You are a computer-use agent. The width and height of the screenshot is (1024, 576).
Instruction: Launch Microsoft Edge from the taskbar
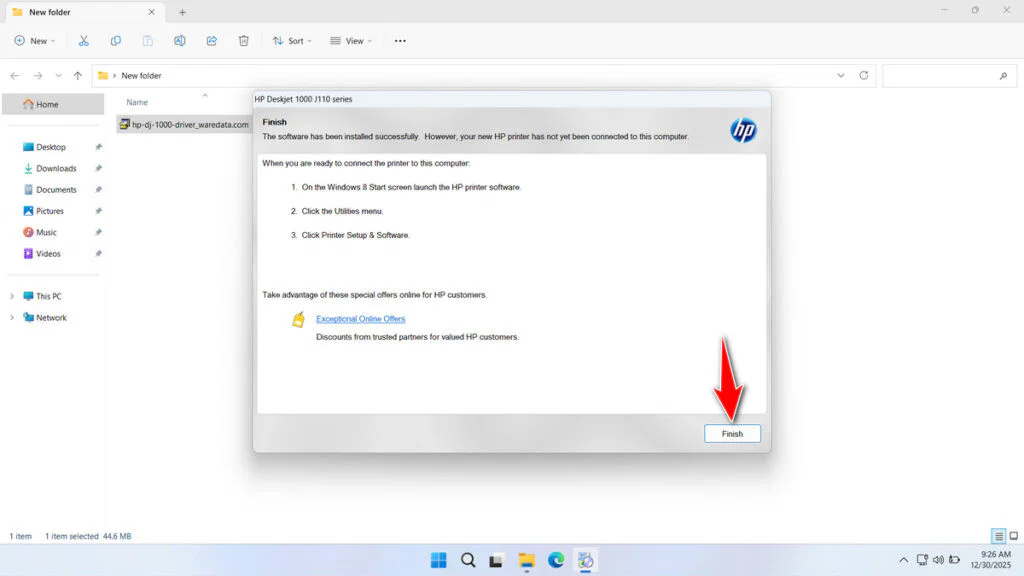(555, 560)
